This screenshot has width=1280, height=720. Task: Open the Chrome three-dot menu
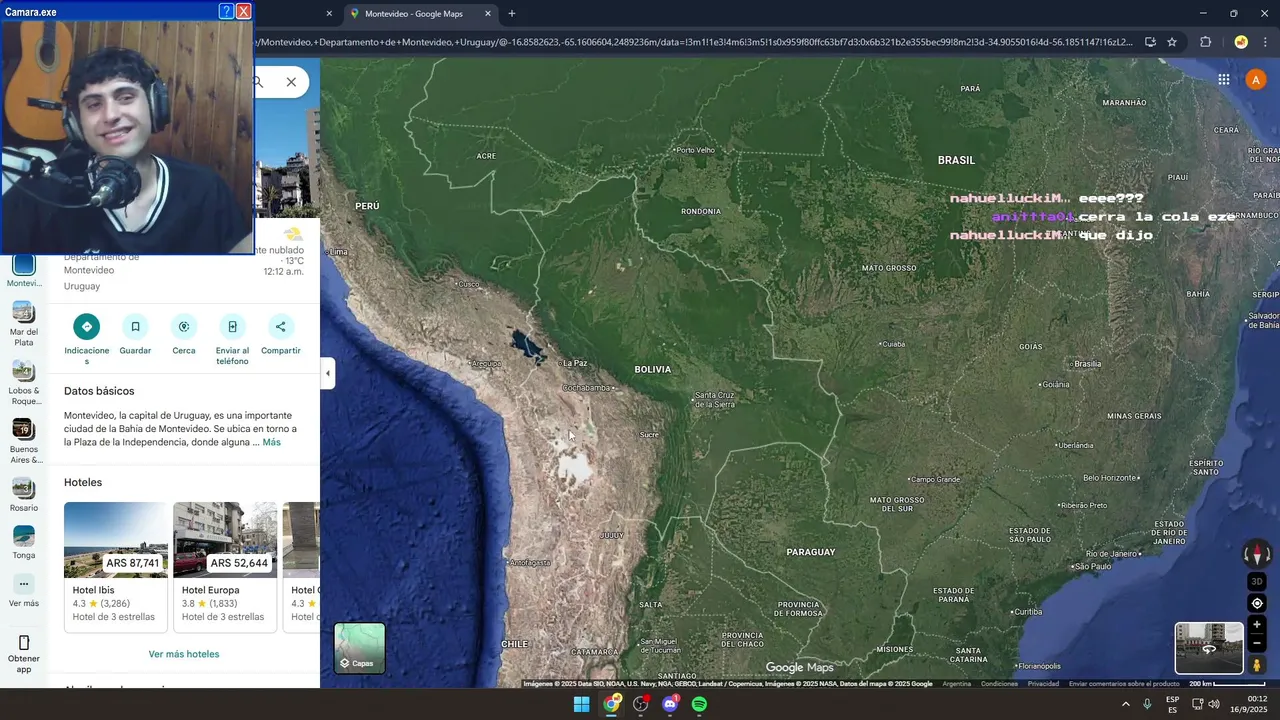point(1266,42)
